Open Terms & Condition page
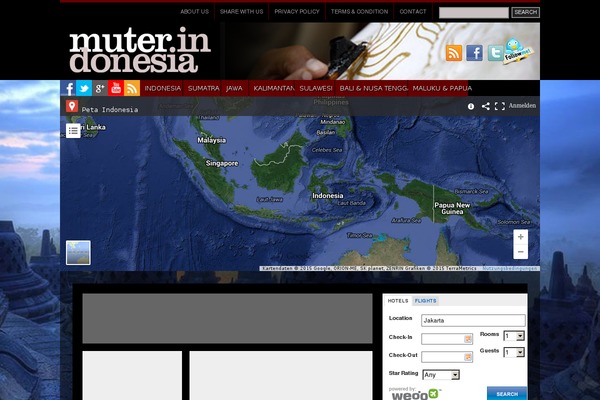The height and width of the screenshot is (400, 600). (359, 11)
